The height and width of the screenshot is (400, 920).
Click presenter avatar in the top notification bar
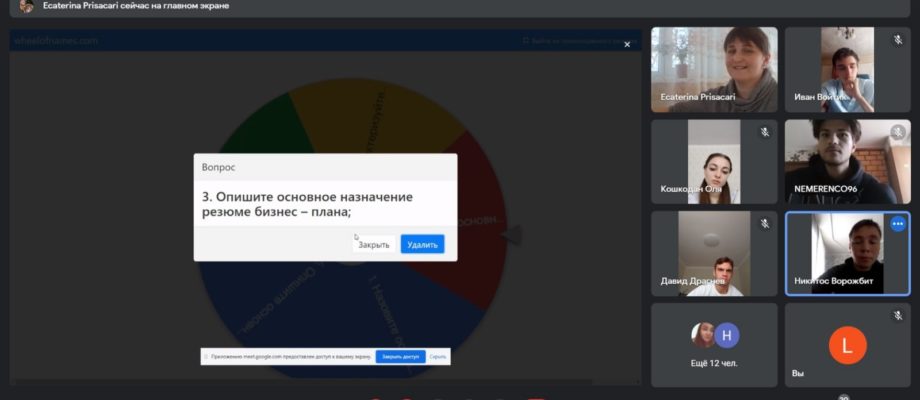[26, 6]
